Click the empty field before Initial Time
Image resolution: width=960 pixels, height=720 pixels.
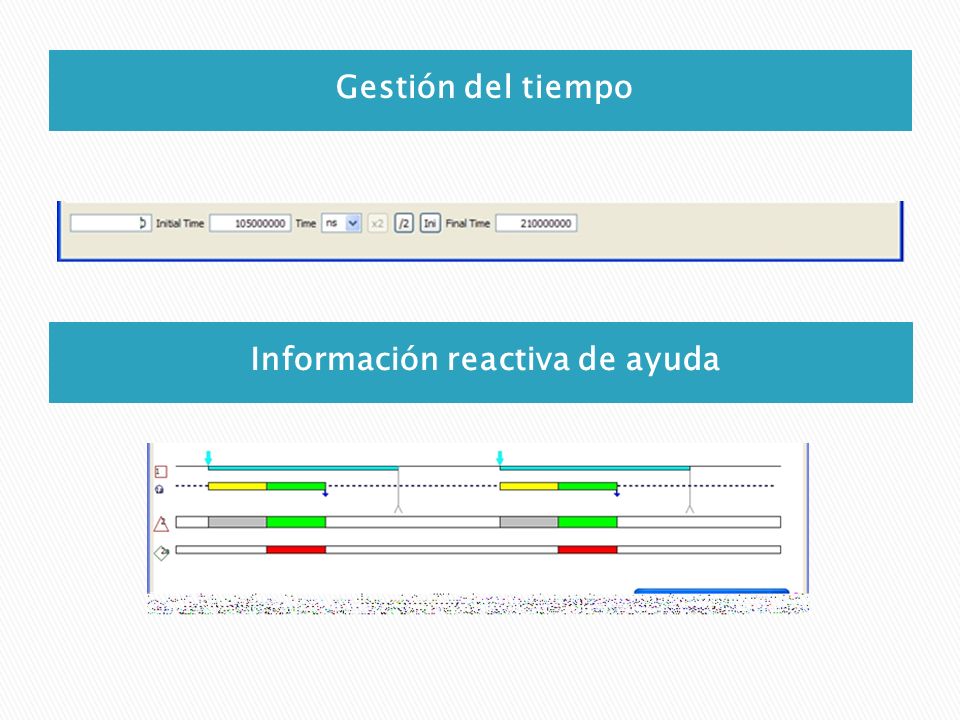tap(111, 223)
